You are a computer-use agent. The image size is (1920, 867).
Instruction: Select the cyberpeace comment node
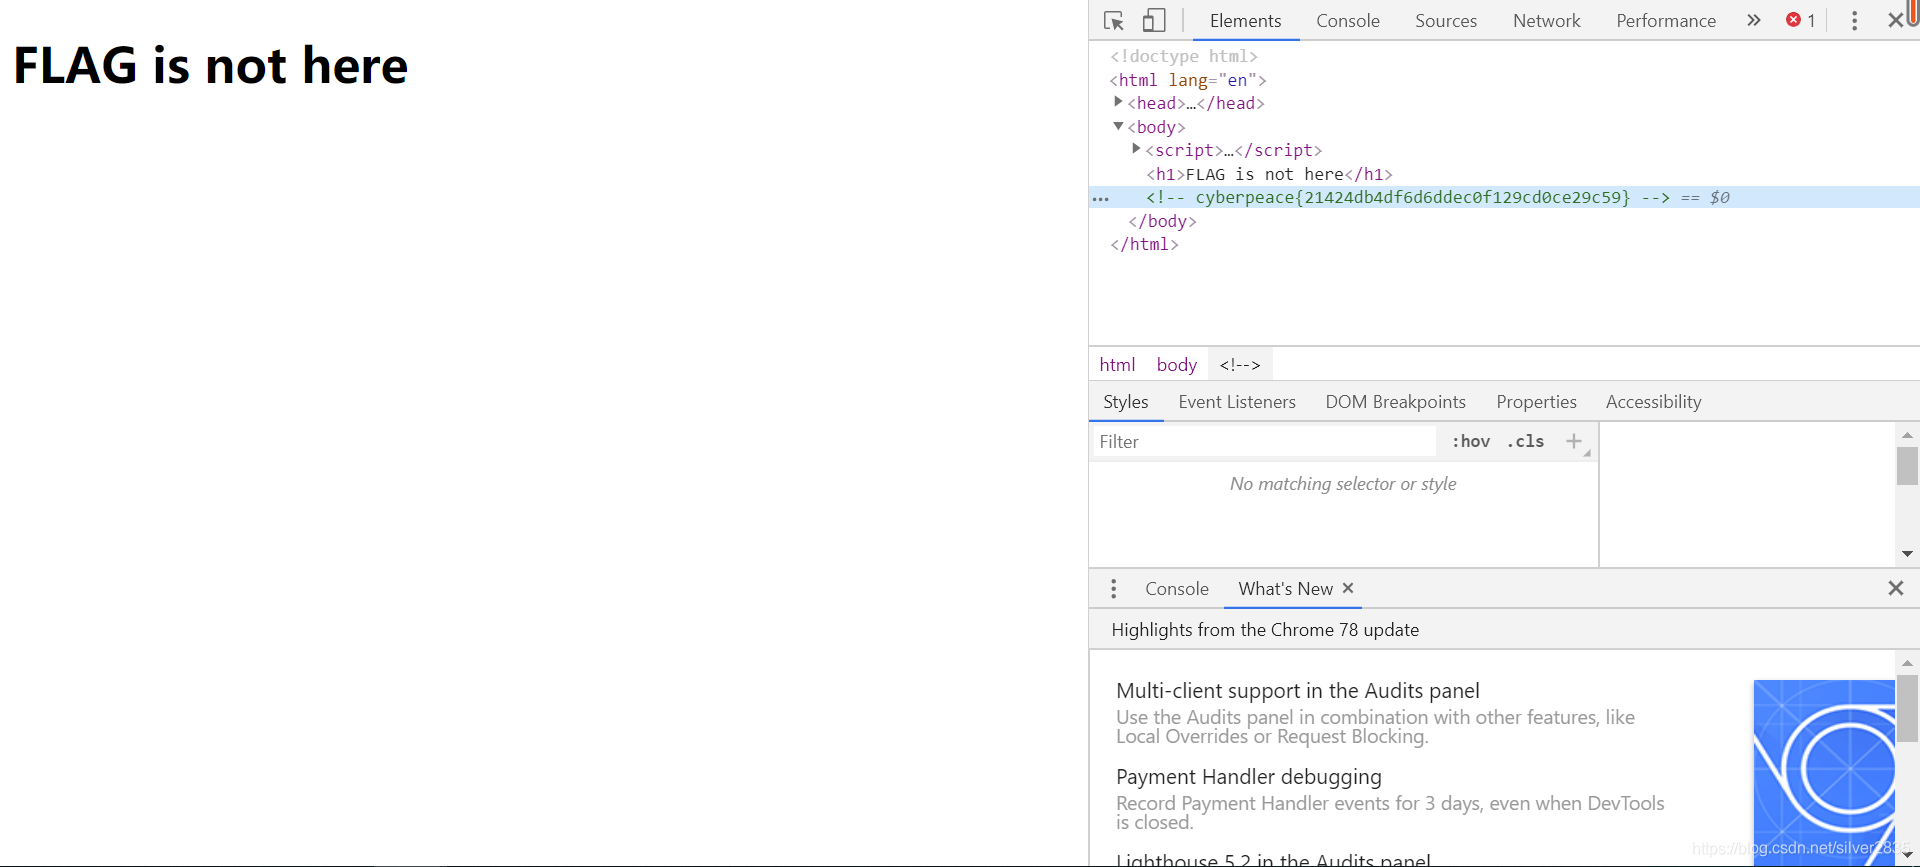click(x=1408, y=197)
